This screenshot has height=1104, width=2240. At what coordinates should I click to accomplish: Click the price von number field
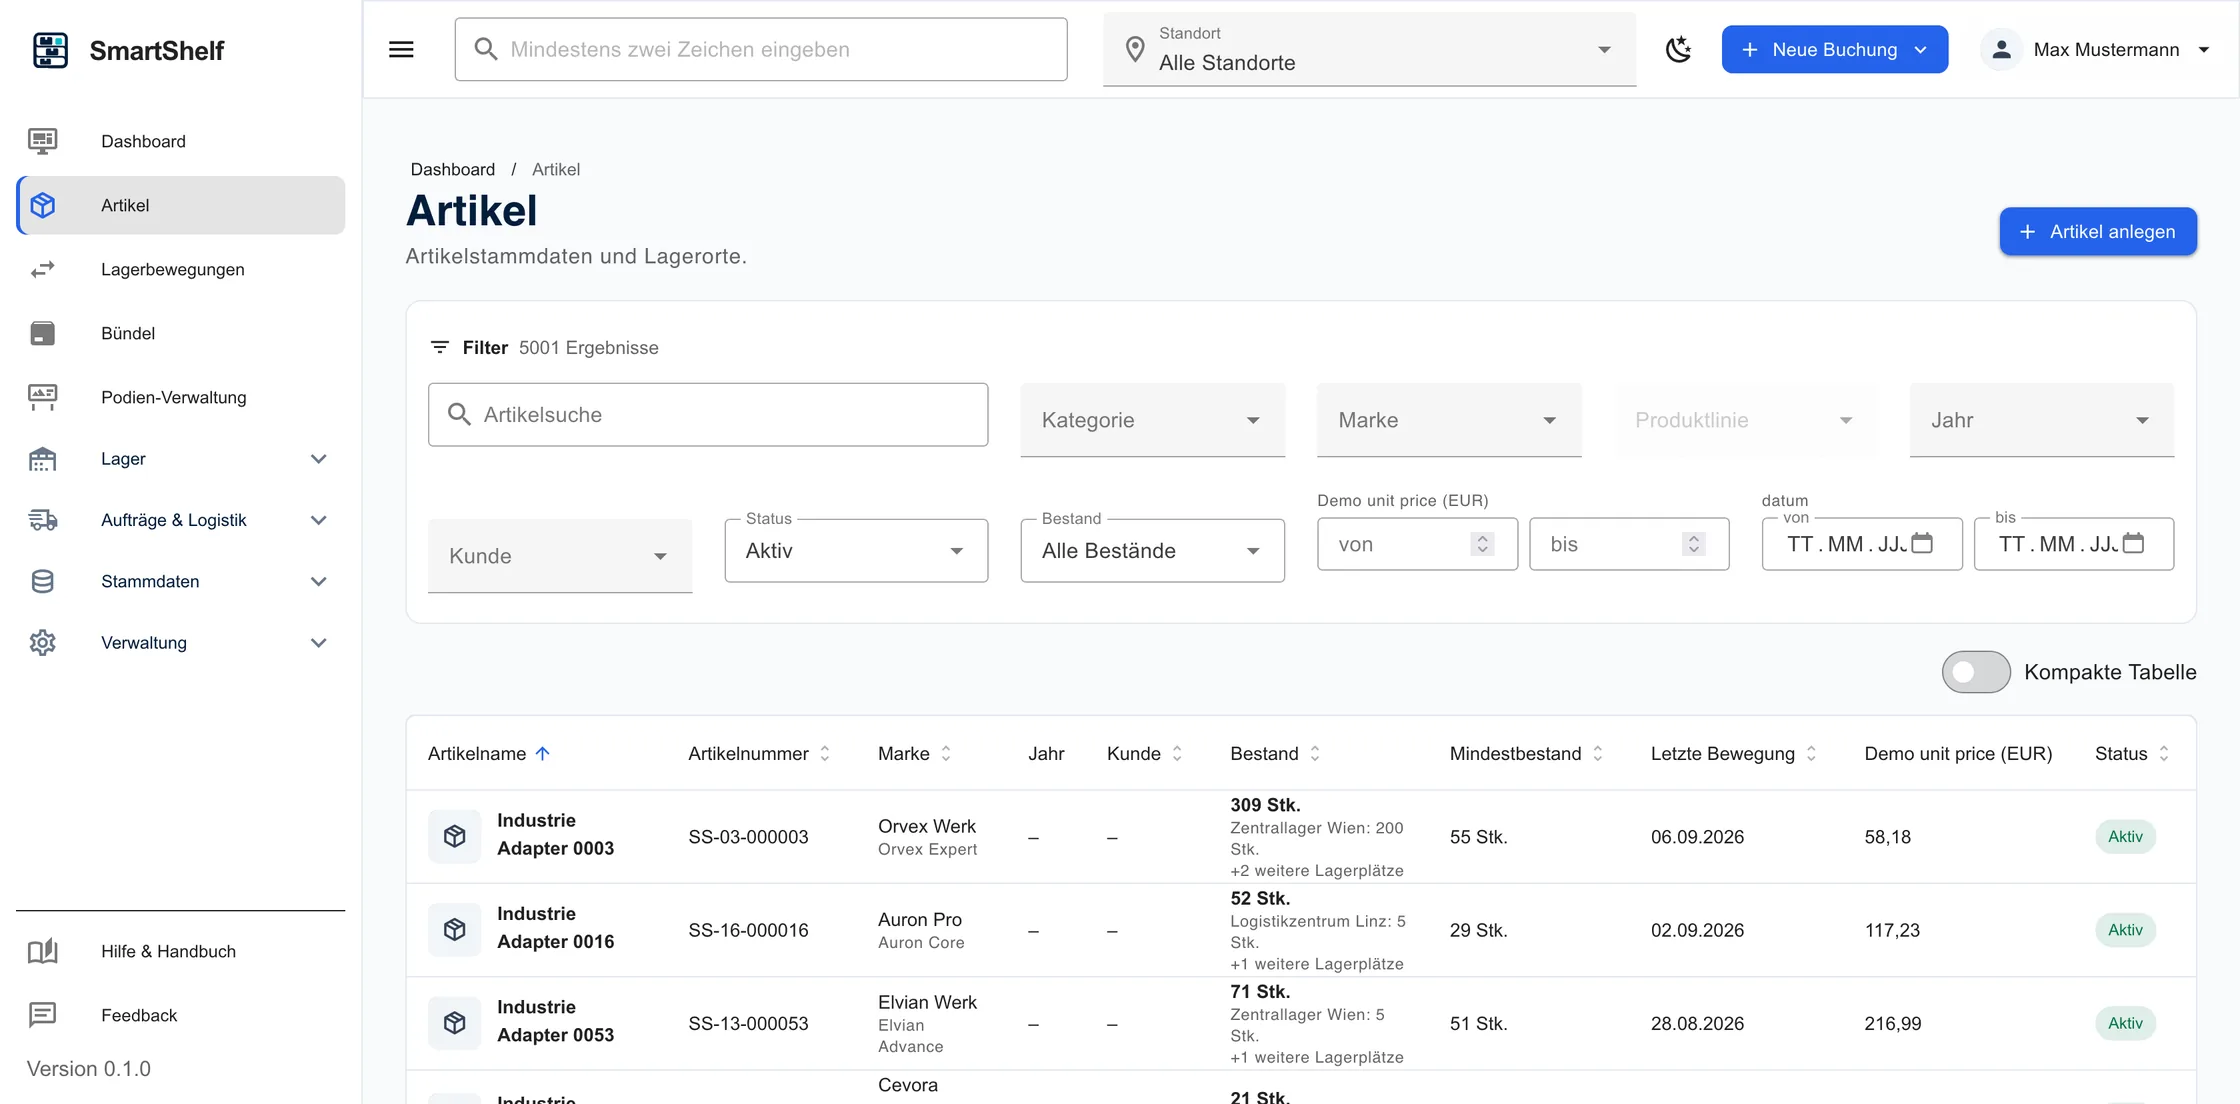[x=1417, y=544]
